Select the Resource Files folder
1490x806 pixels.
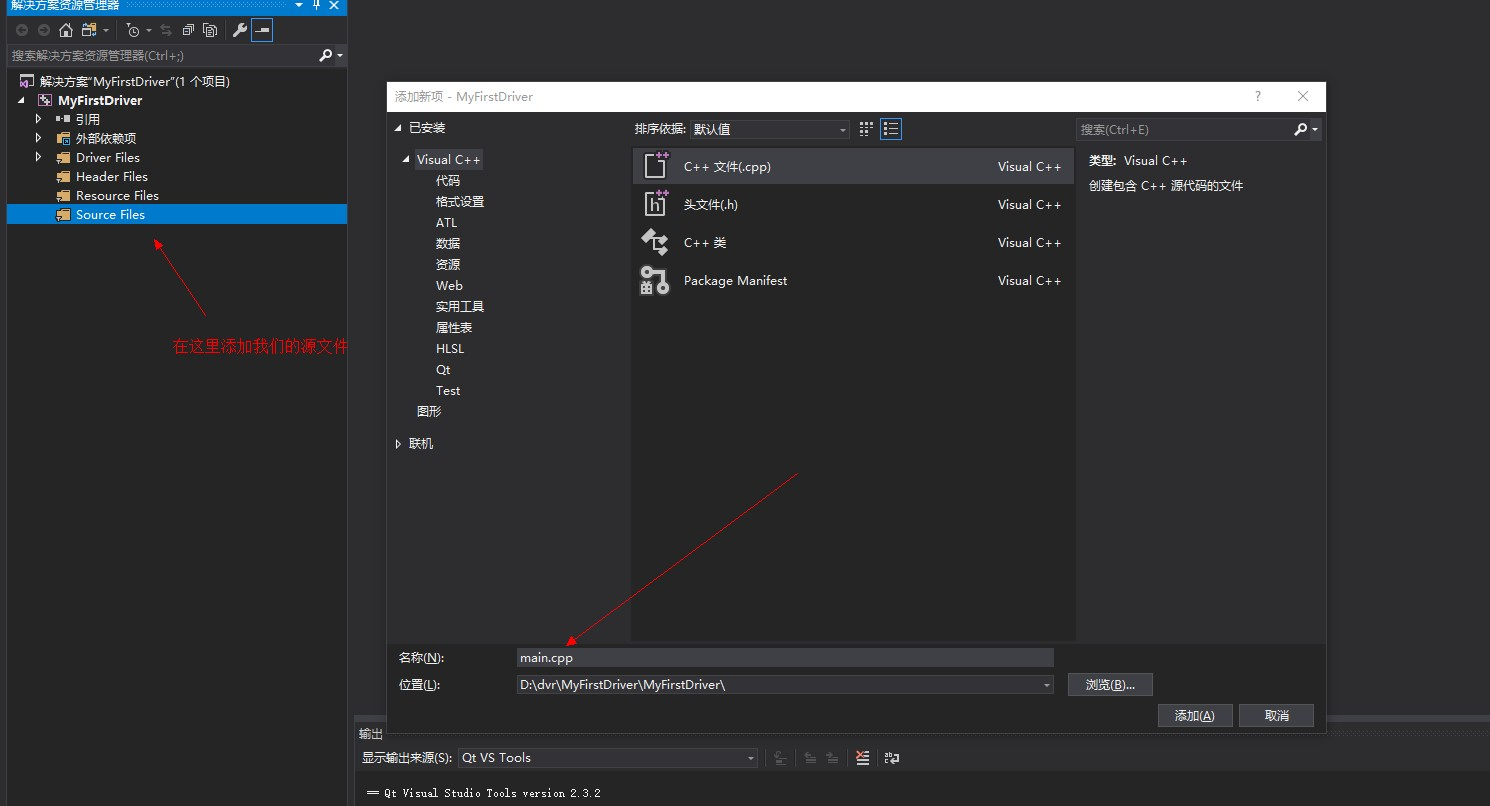point(117,195)
